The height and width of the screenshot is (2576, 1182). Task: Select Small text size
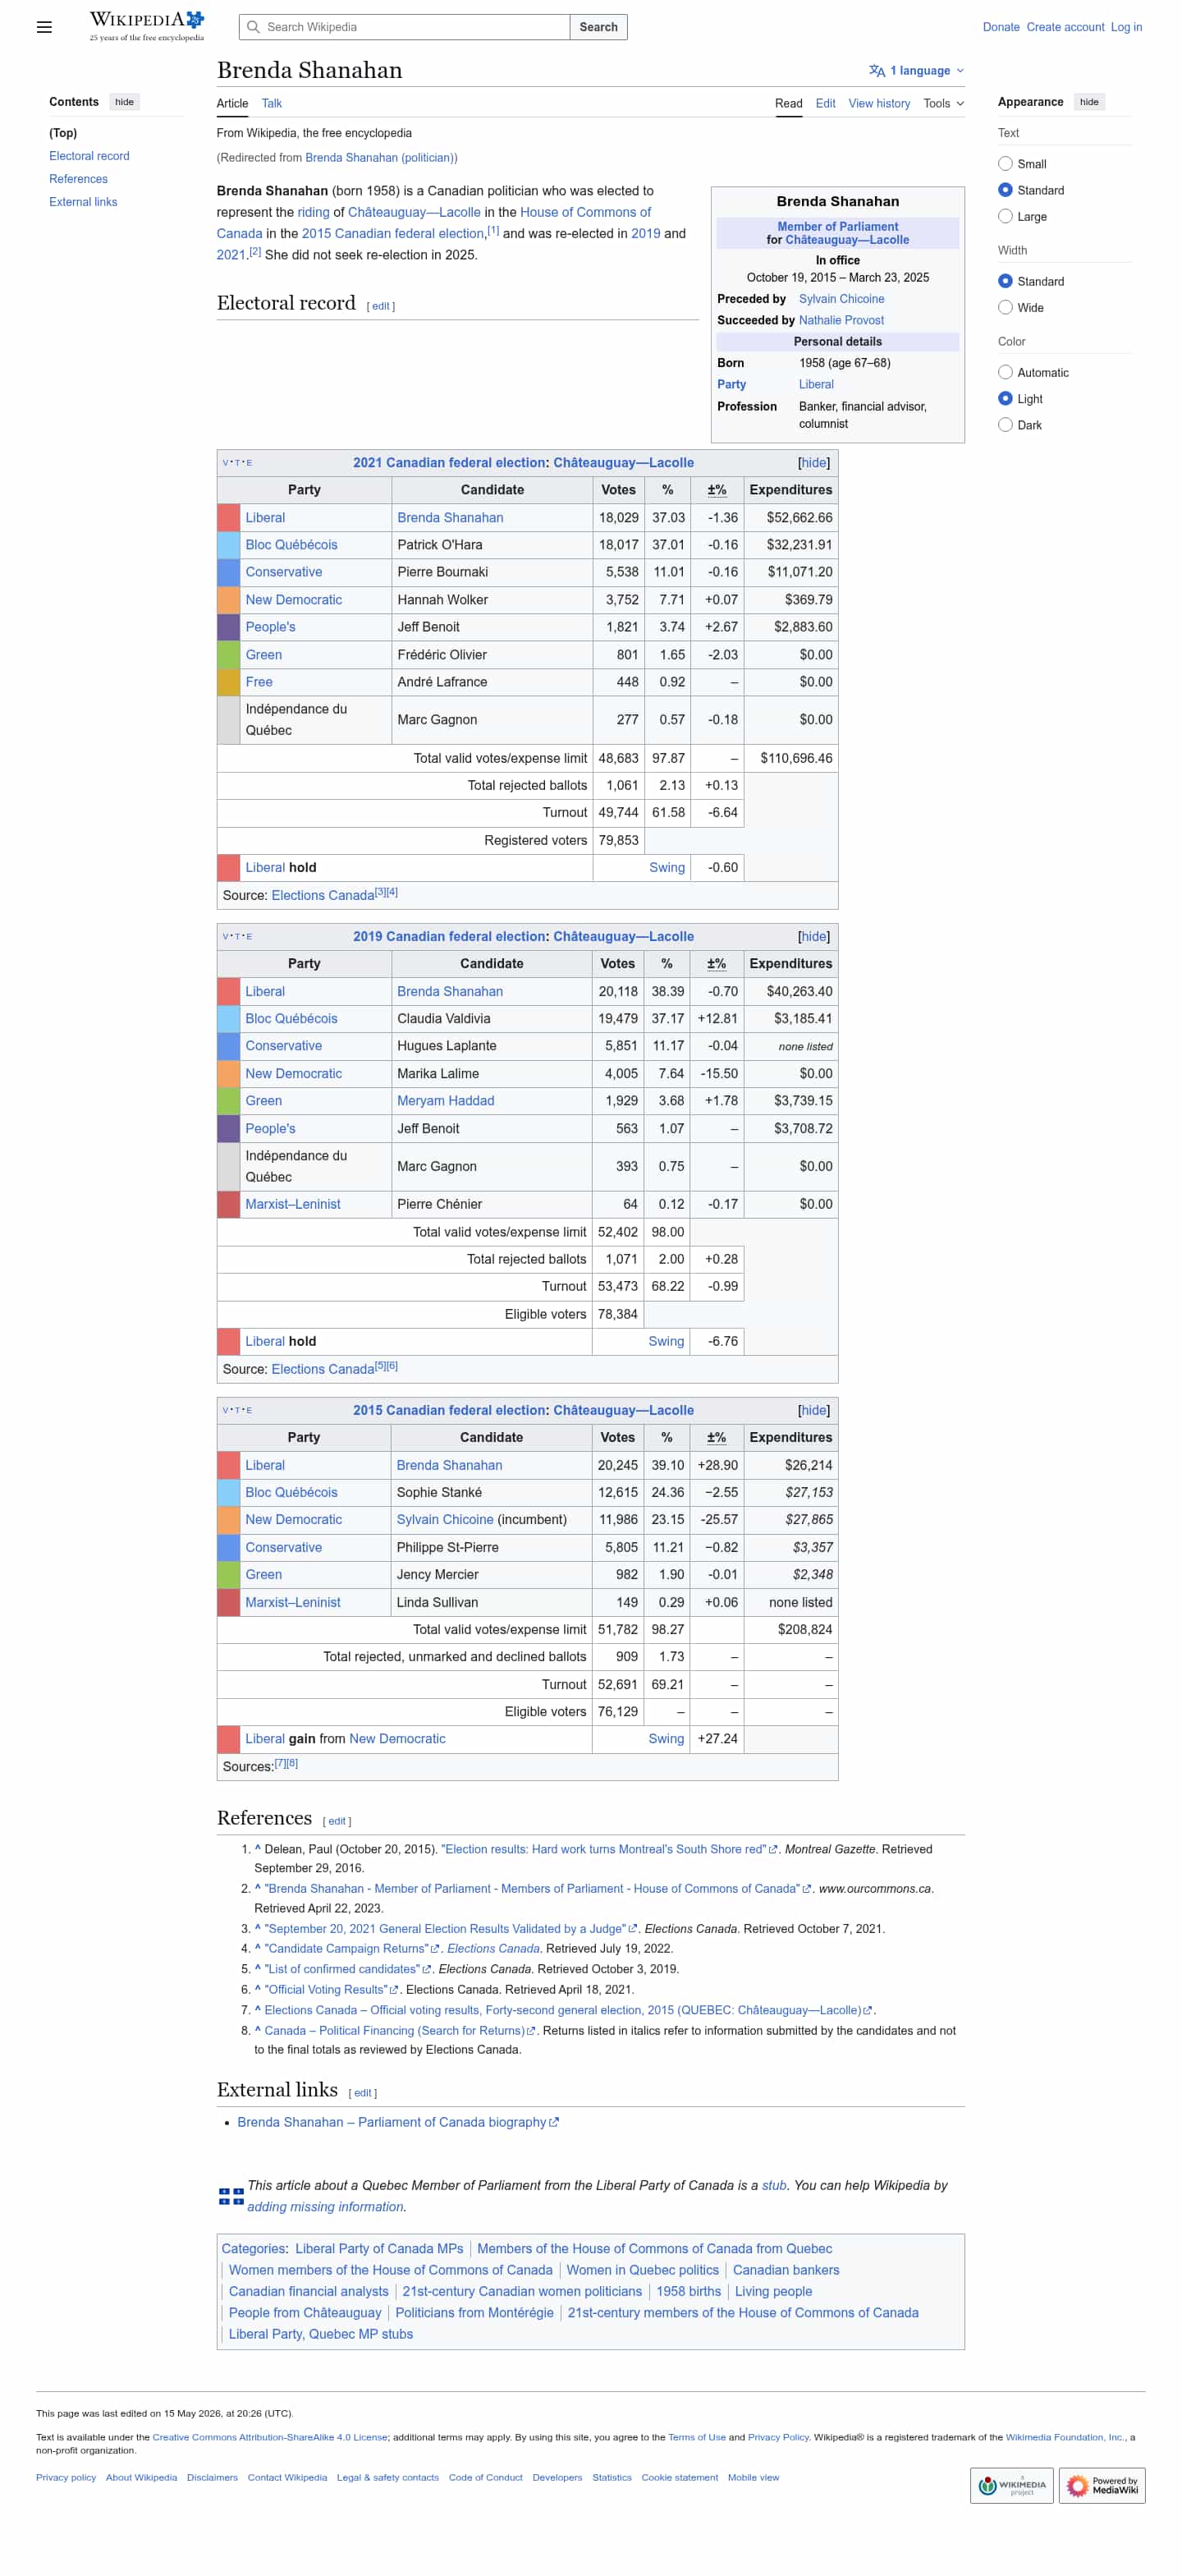1005,164
